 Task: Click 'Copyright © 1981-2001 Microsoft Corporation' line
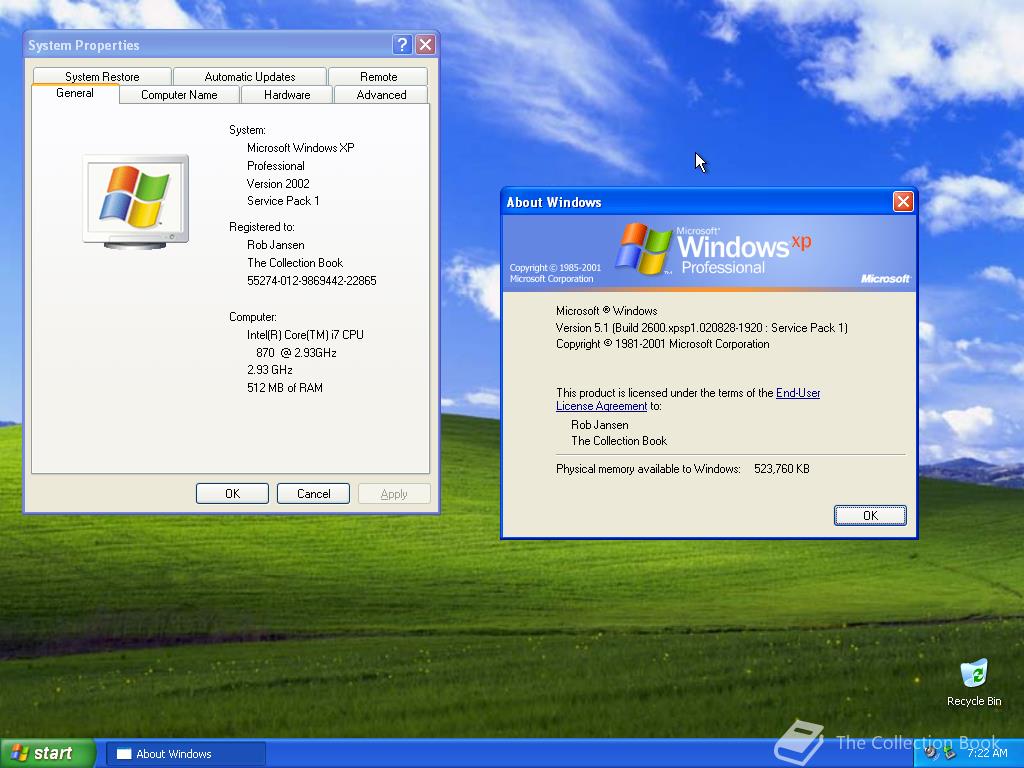tap(662, 344)
